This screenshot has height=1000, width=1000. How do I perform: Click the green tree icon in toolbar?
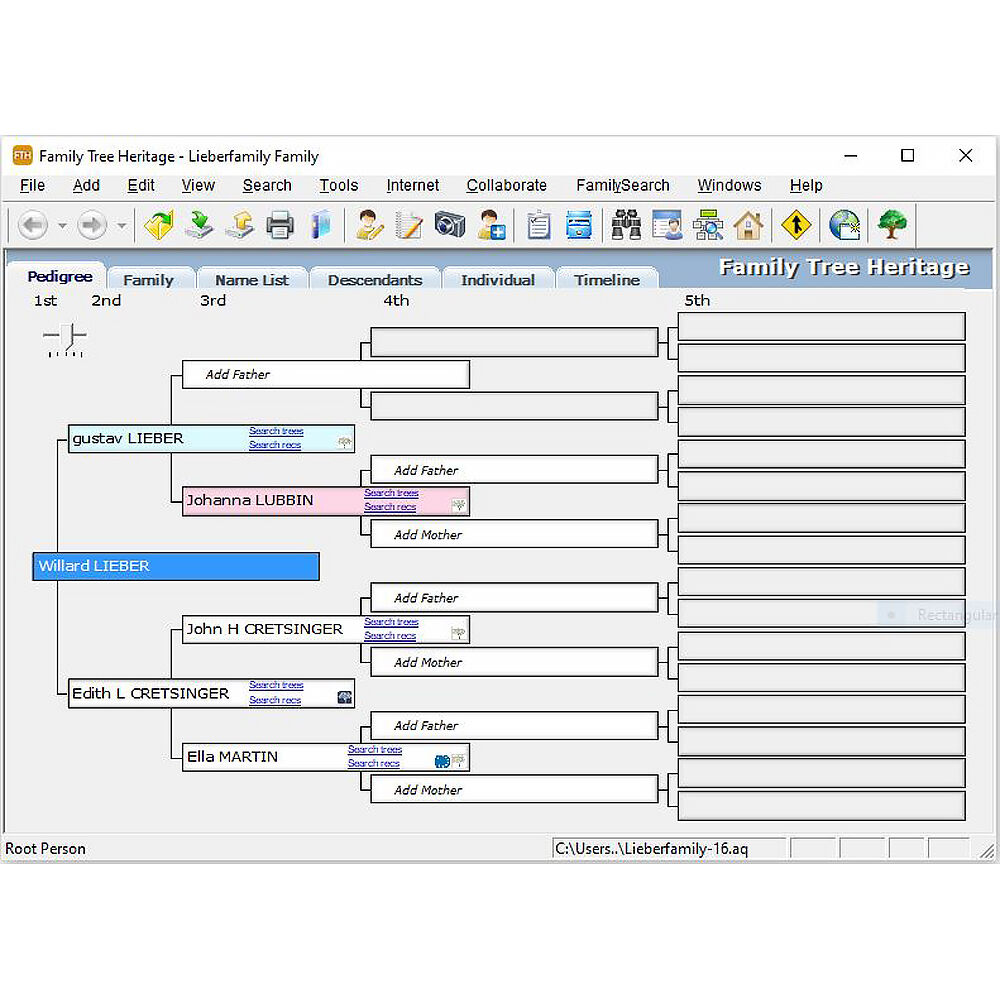point(892,225)
